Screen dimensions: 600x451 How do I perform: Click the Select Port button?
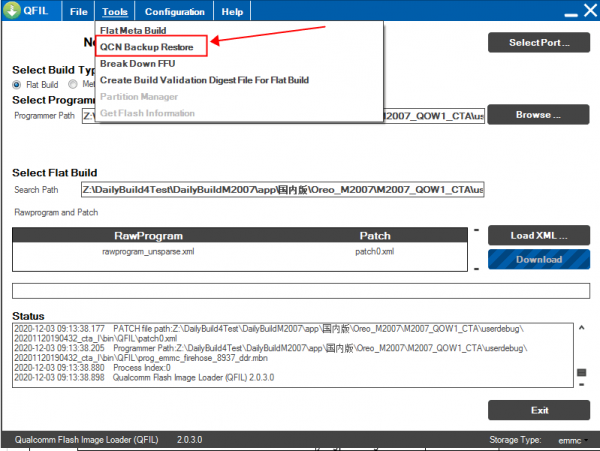click(539, 42)
